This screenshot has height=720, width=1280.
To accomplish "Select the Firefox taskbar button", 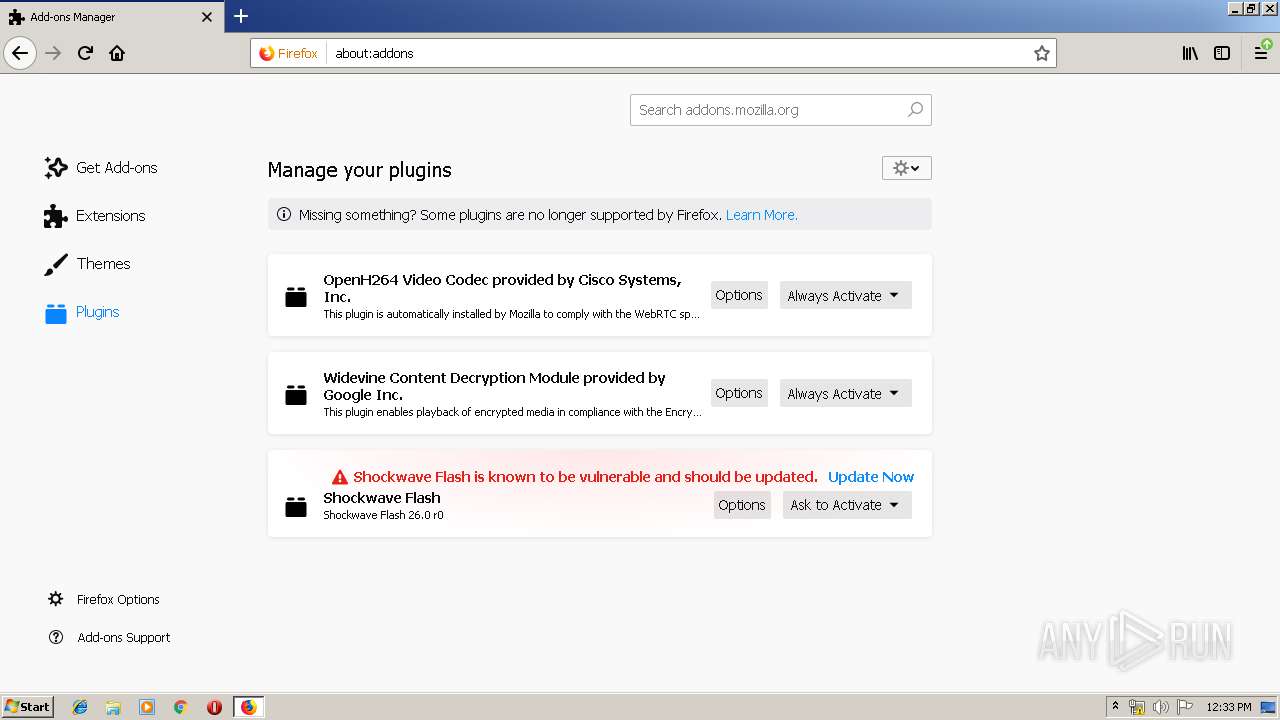I will click(x=248, y=707).
